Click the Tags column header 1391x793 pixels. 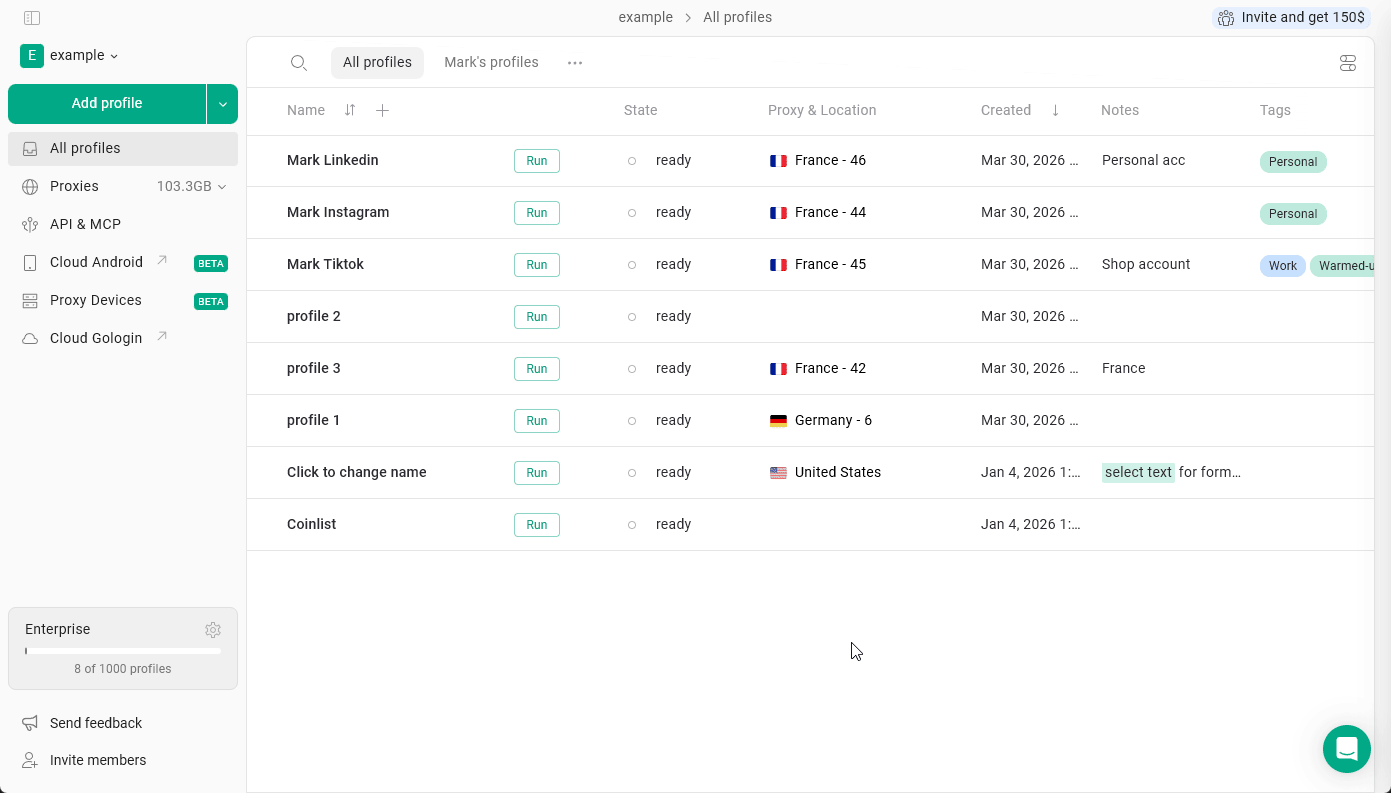tap(1275, 110)
